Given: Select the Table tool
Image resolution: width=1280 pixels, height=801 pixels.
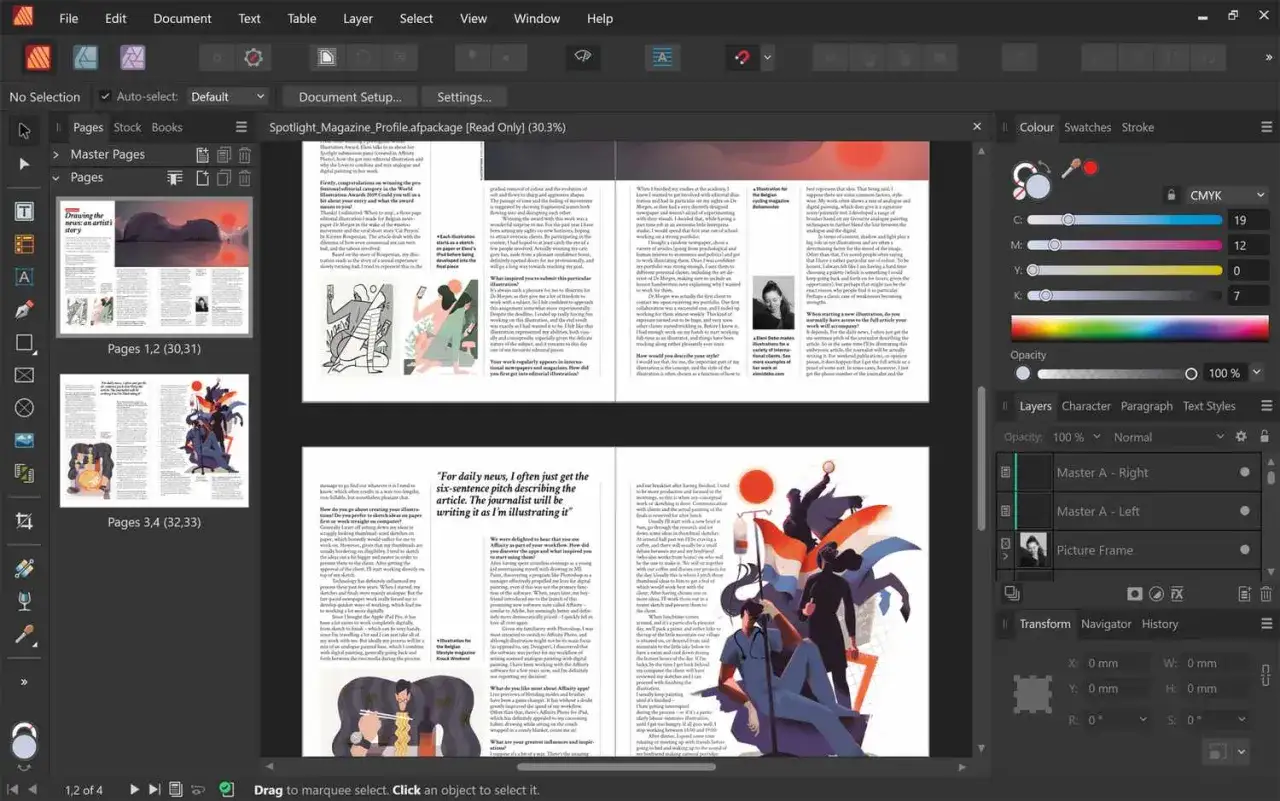Looking at the screenshot, I should (x=24, y=244).
